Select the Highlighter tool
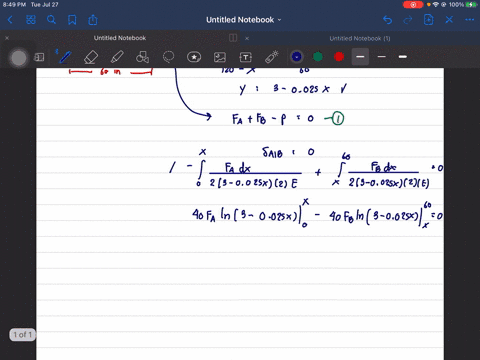The image size is (480, 360). click(x=117, y=57)
